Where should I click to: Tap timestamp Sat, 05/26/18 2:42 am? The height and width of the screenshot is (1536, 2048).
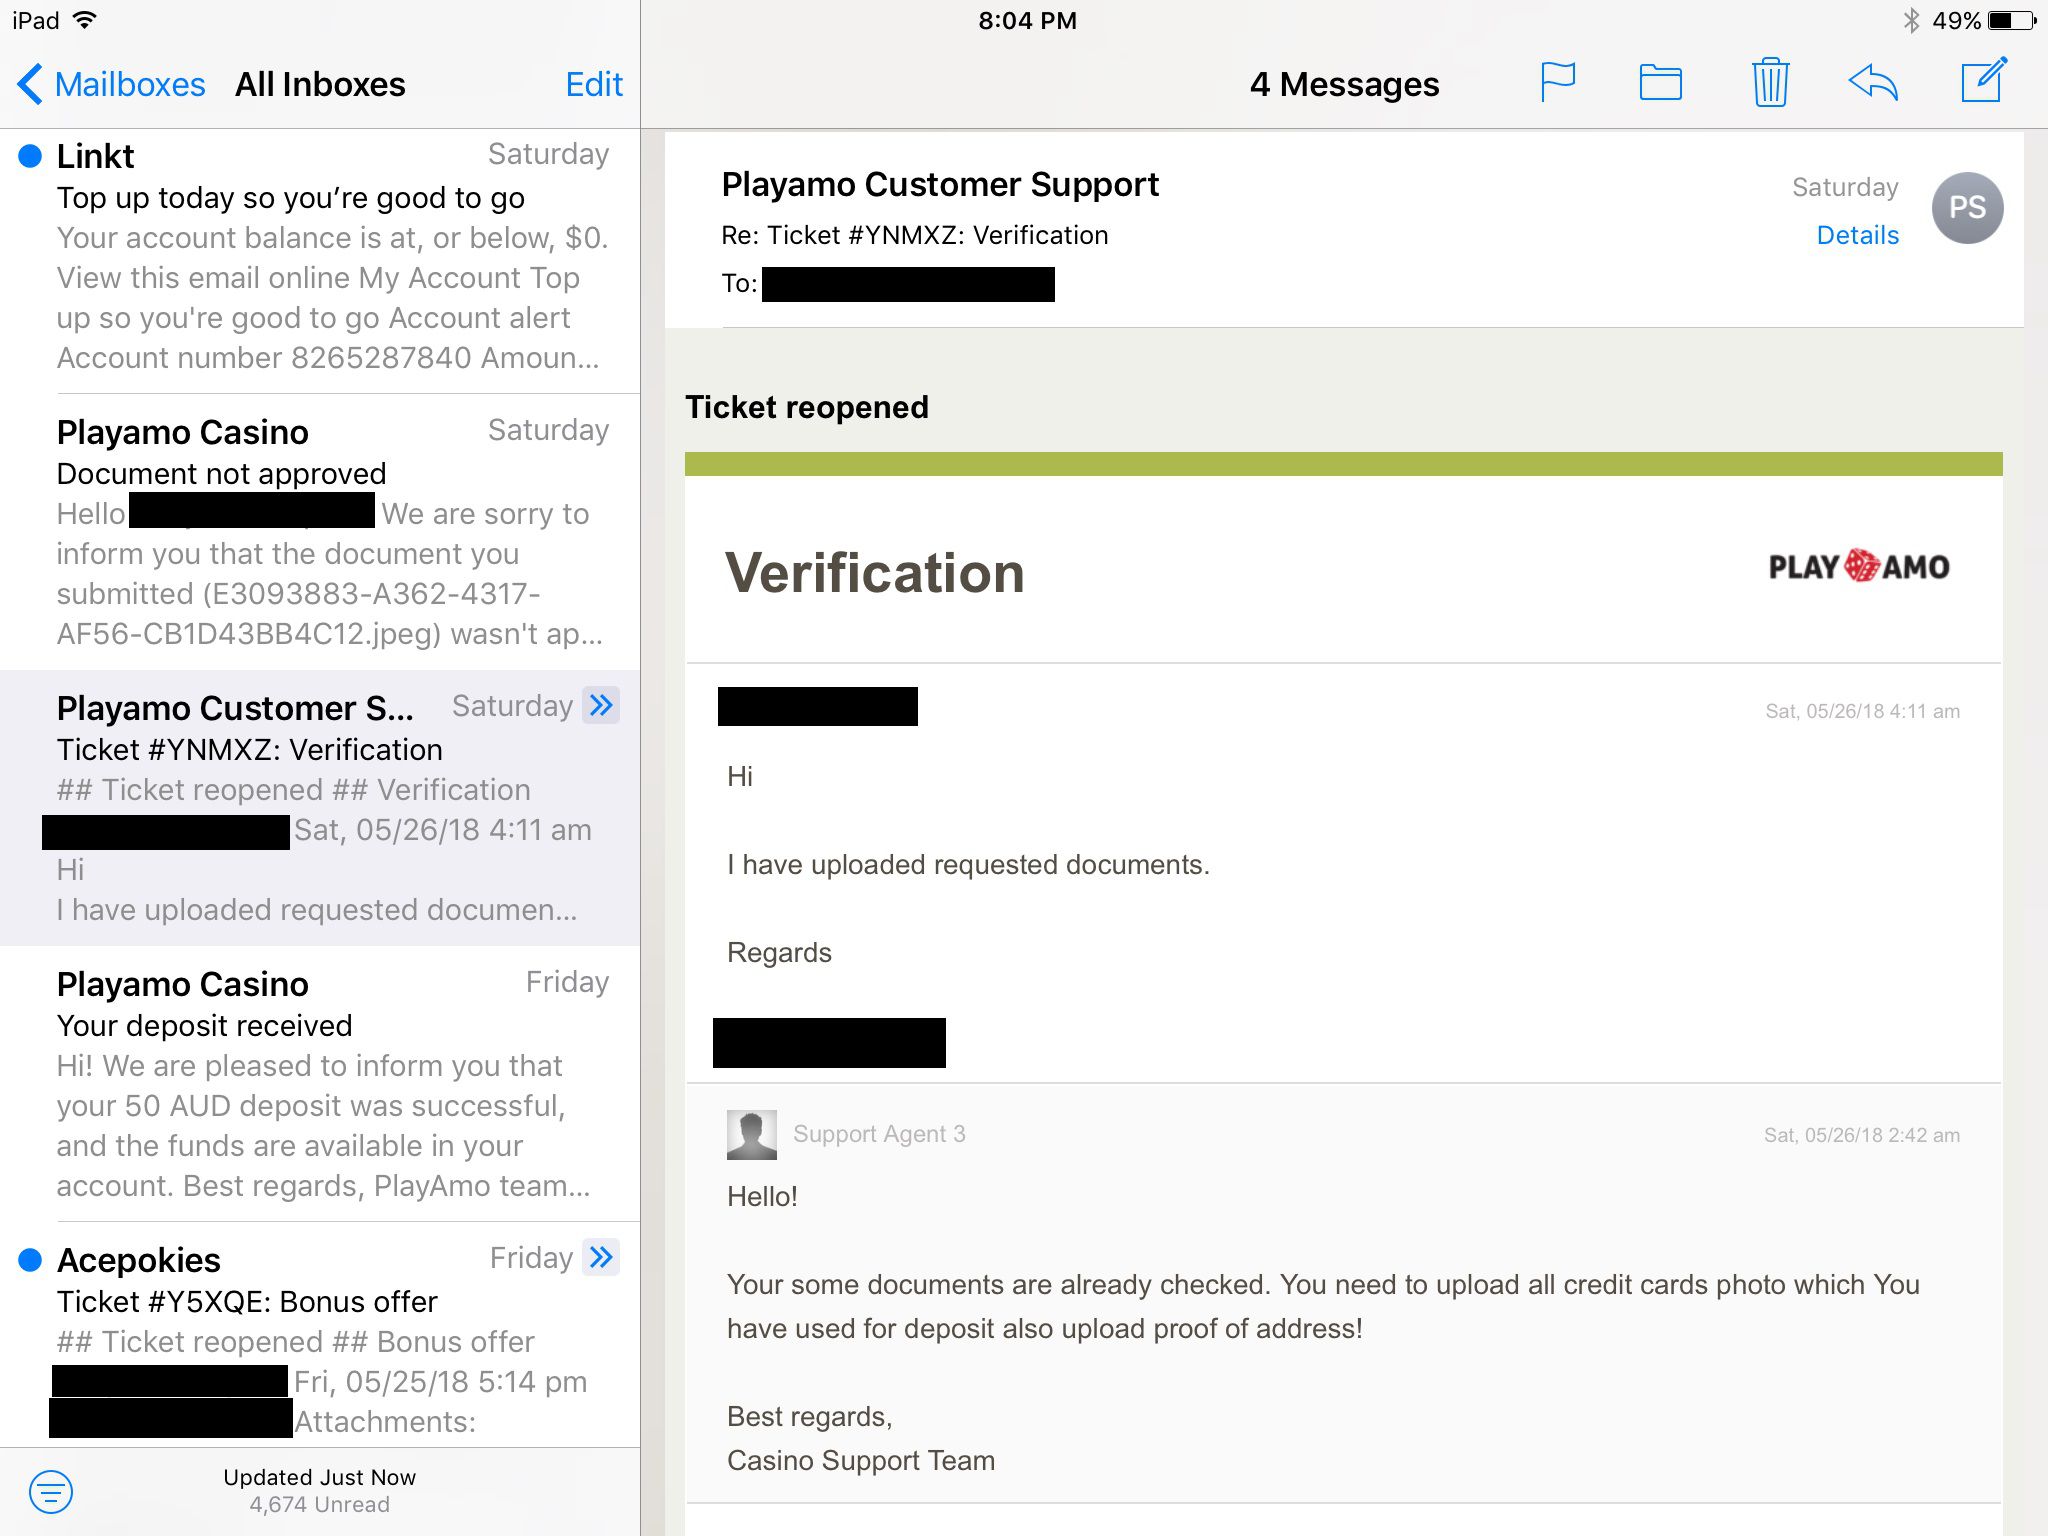[x=1862, y=1135]
